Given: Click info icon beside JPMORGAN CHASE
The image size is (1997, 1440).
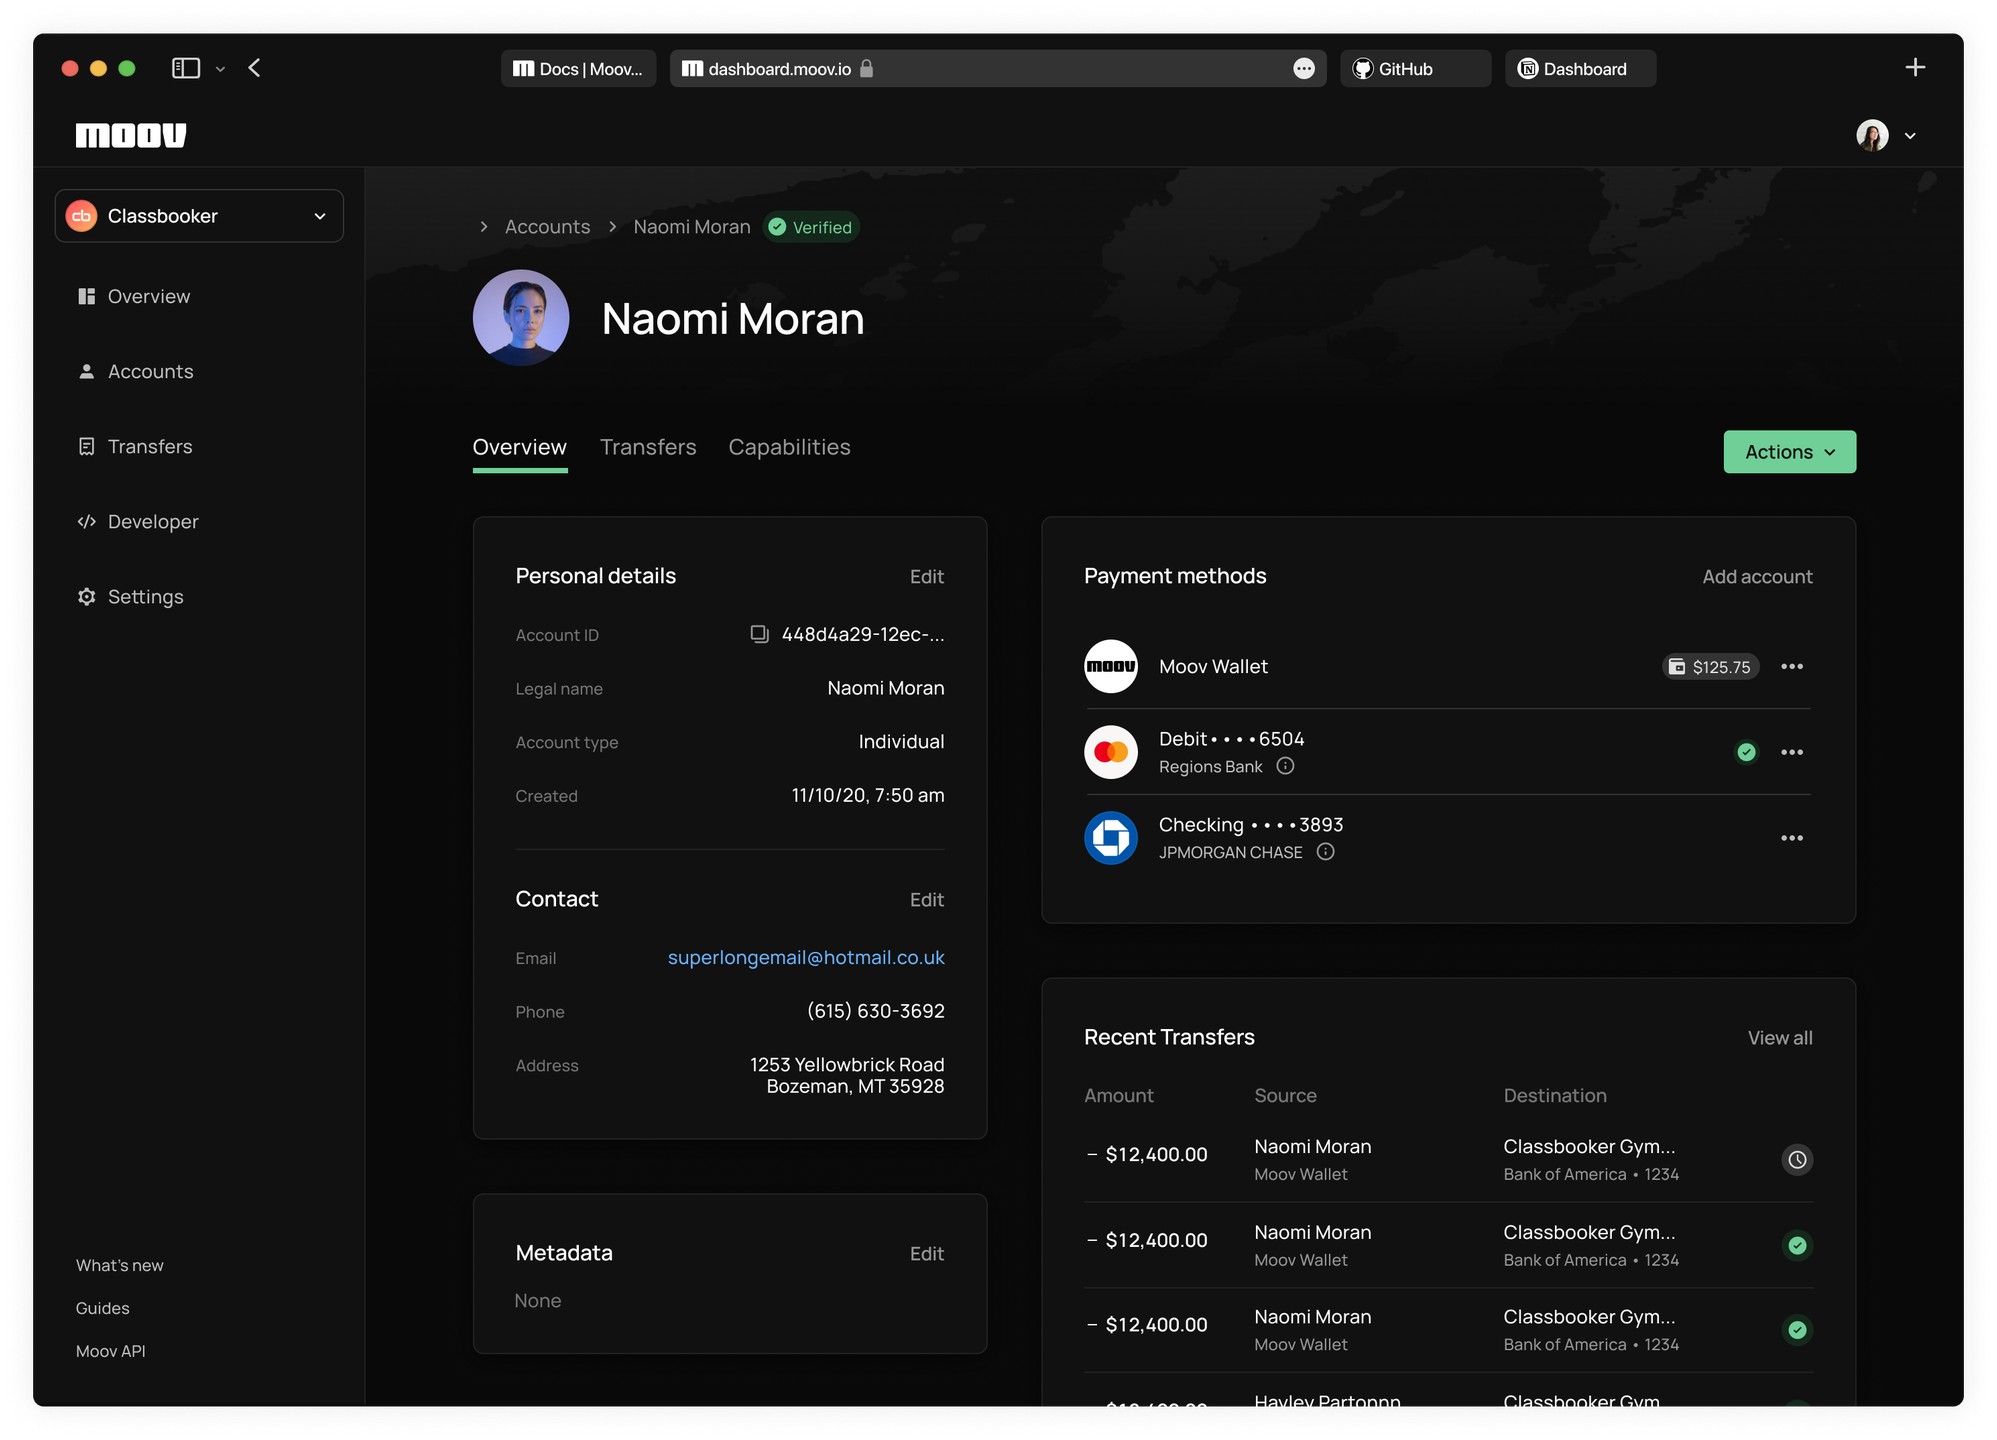Looking at the screenshot, I should (x=1325, y=852).
